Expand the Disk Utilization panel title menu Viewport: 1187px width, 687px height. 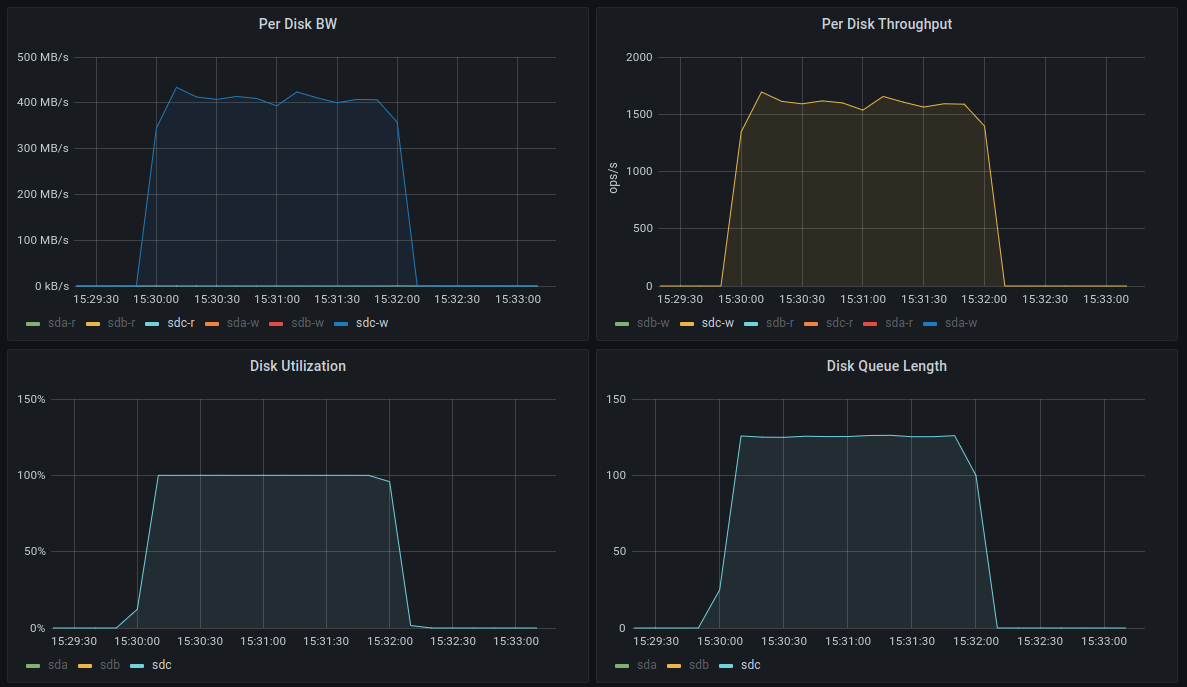(x=297, y=366)
